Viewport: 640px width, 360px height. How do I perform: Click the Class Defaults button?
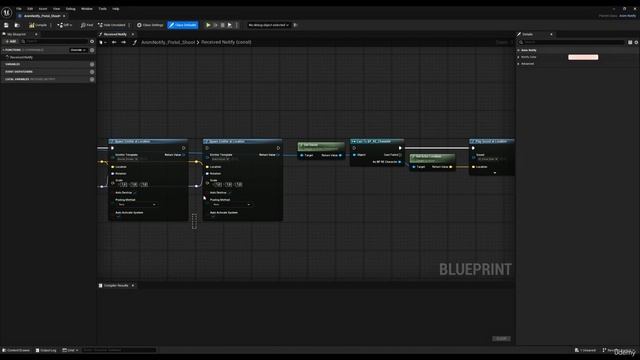tap(182, 25)
